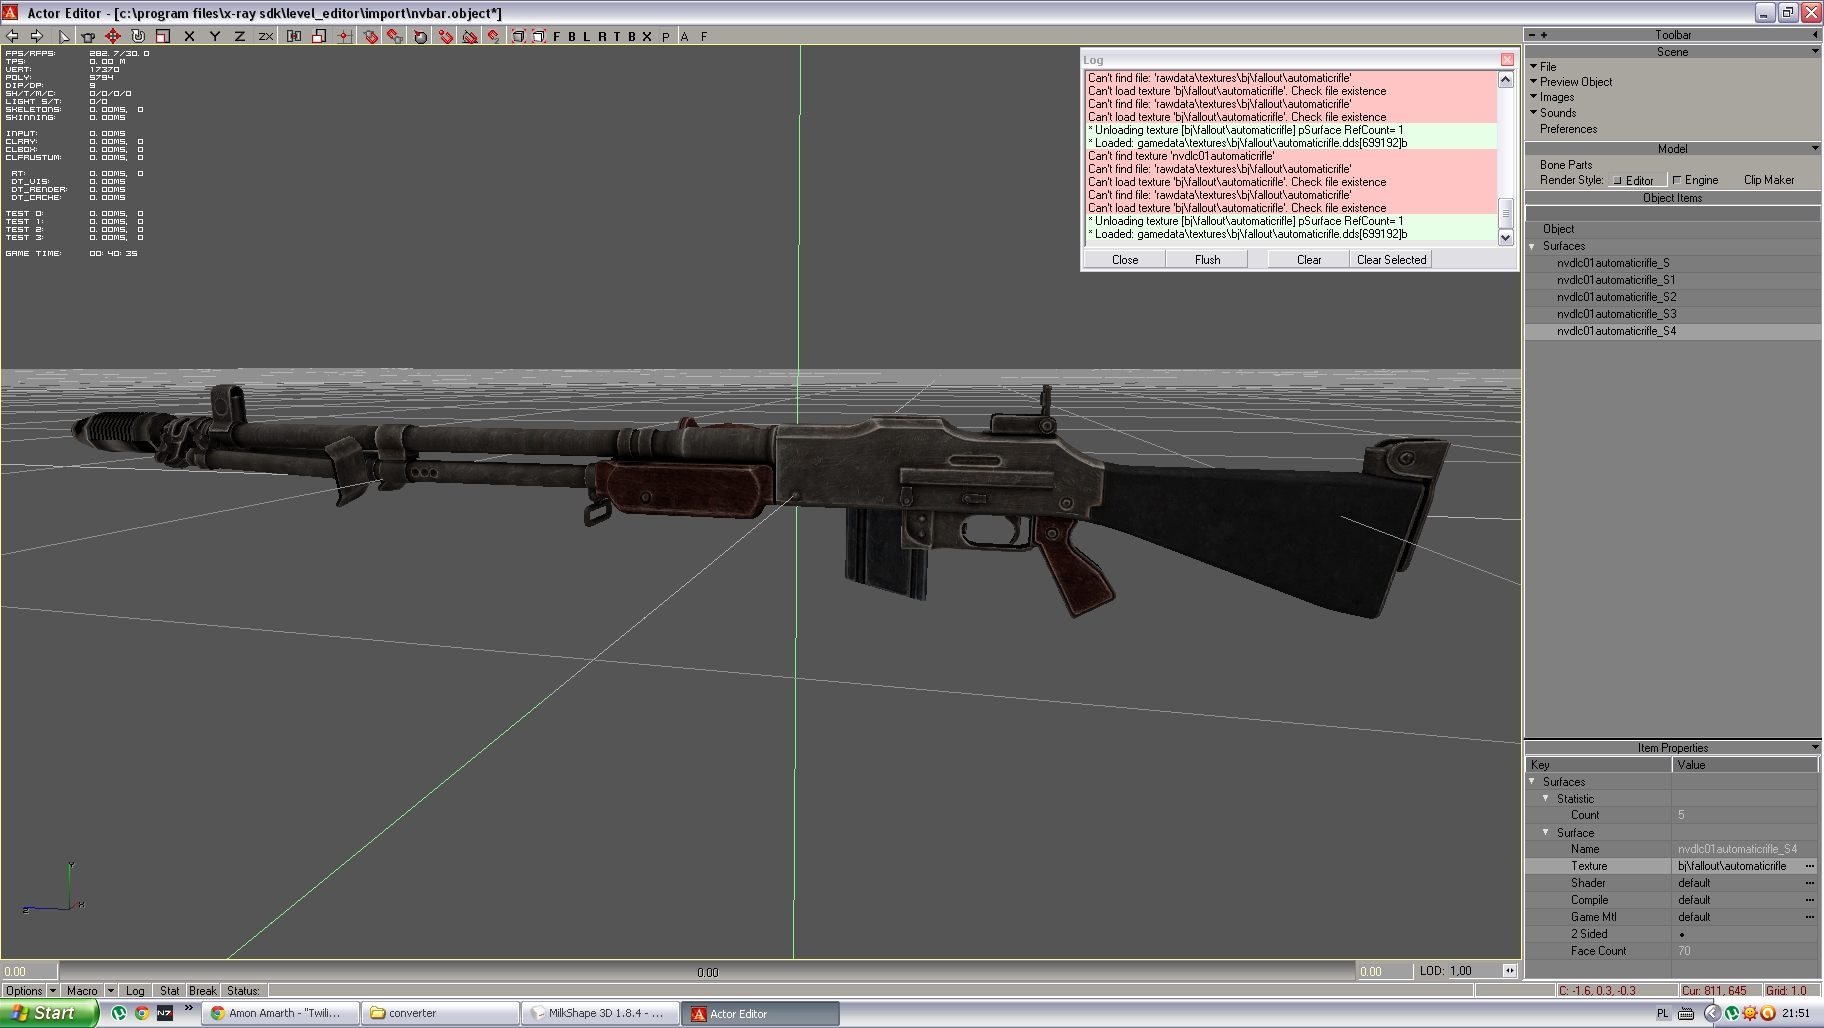Open the Shader value browse ellipsis
Viewport: 1824px width, 1028px height.
(x=1809, y=883)
